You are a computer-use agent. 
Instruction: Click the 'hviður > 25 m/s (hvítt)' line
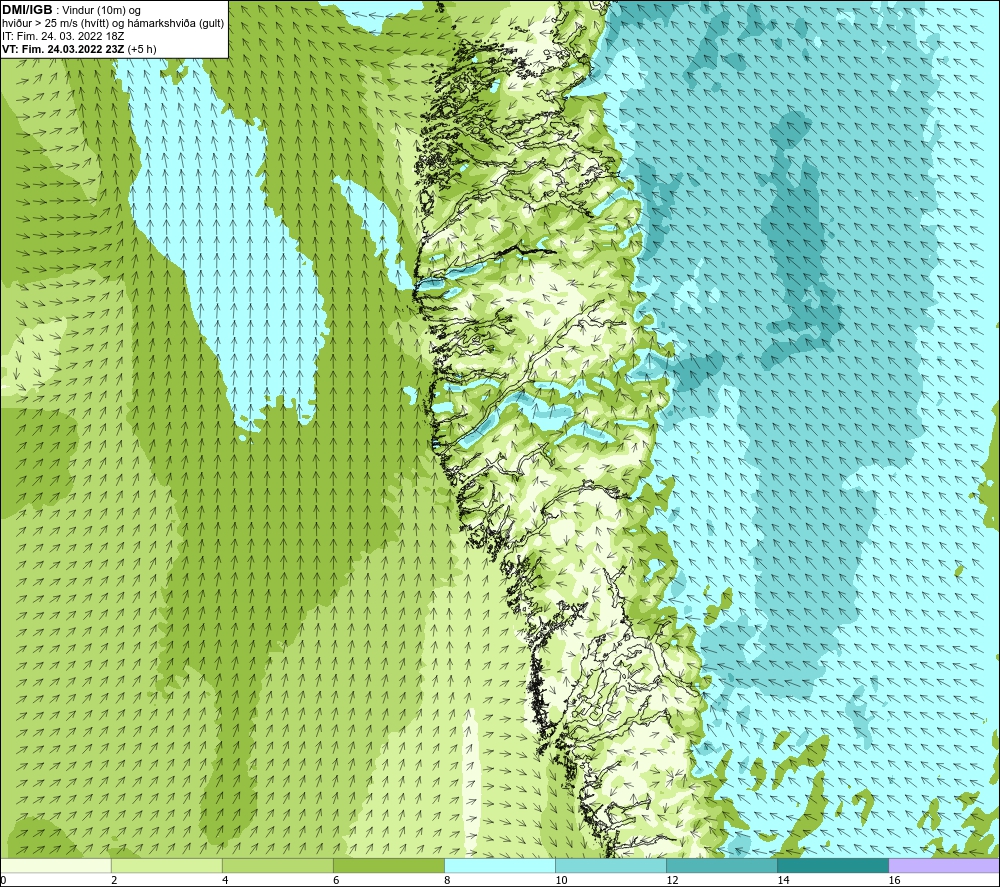coord(114,24)
